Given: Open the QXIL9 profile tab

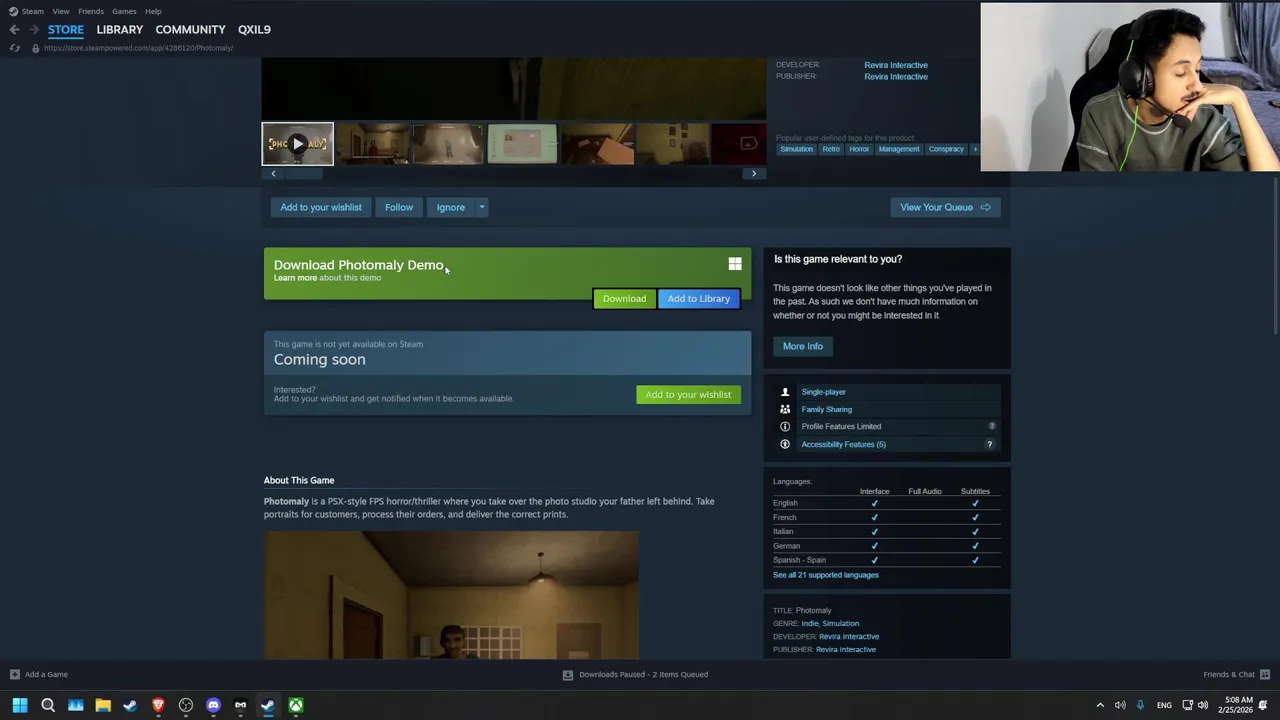Looking at the screenshot, I should [x=254, y=29].
